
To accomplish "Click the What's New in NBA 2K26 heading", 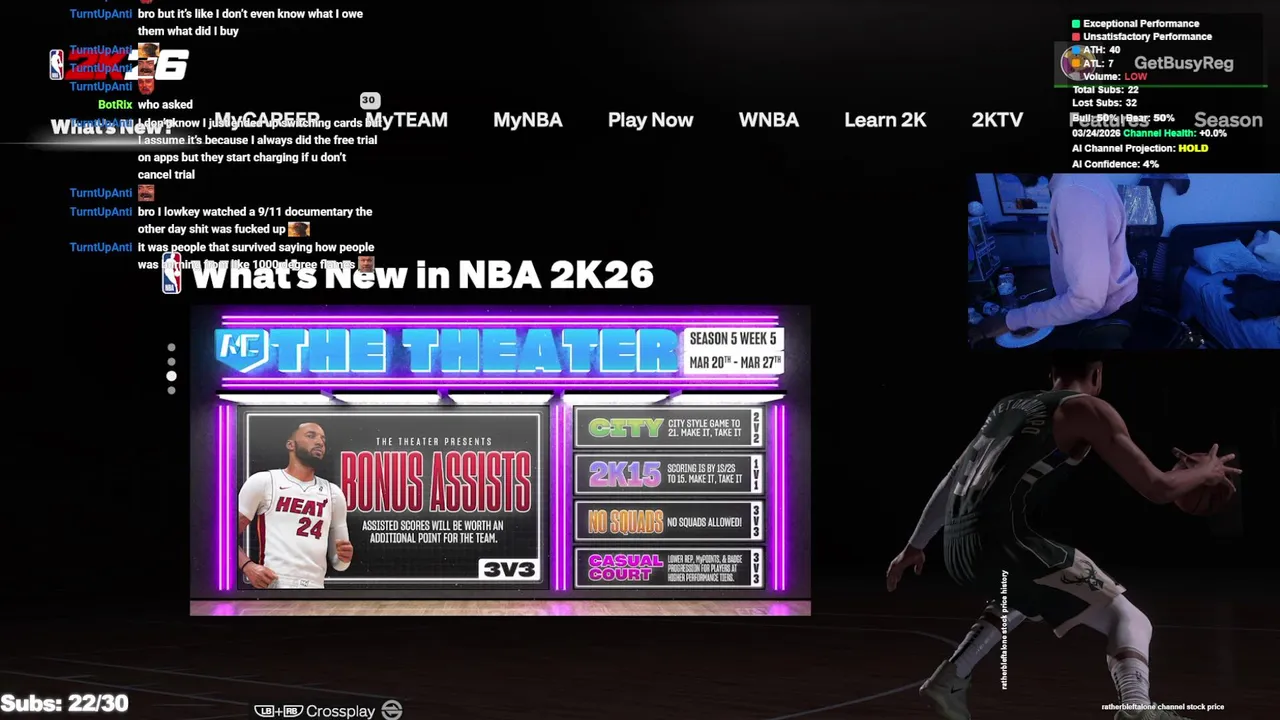I will [x=422, y=275].
